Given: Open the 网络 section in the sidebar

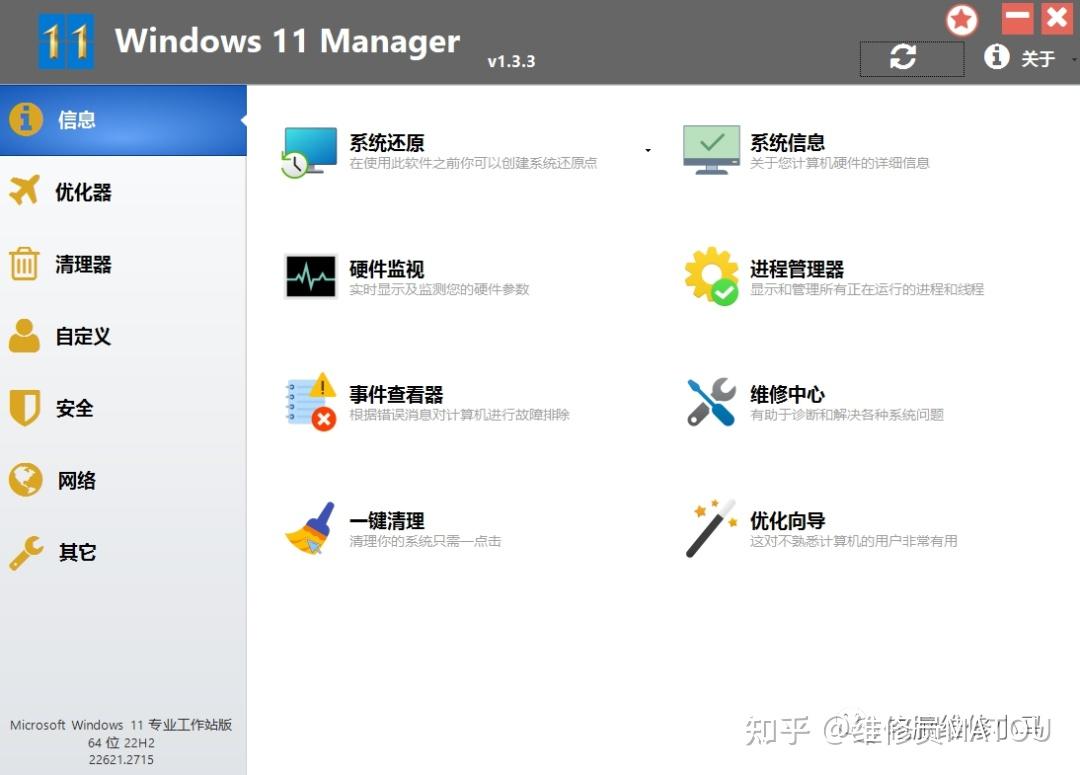Looking at the screenshot, I should click(x=77, y=480).
